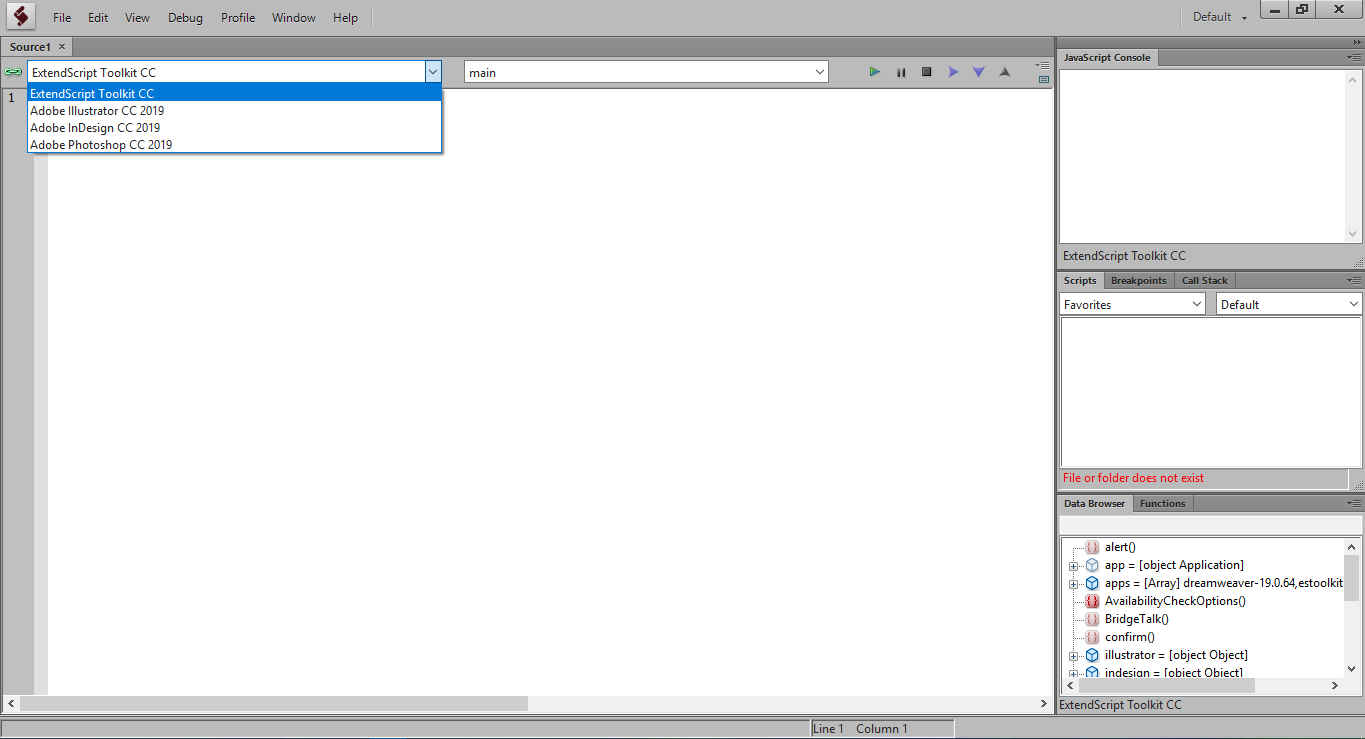This screenshot has height=739, width=1365.
Task: Click the Step Into debug arrow
Action: tap(979, 72)
